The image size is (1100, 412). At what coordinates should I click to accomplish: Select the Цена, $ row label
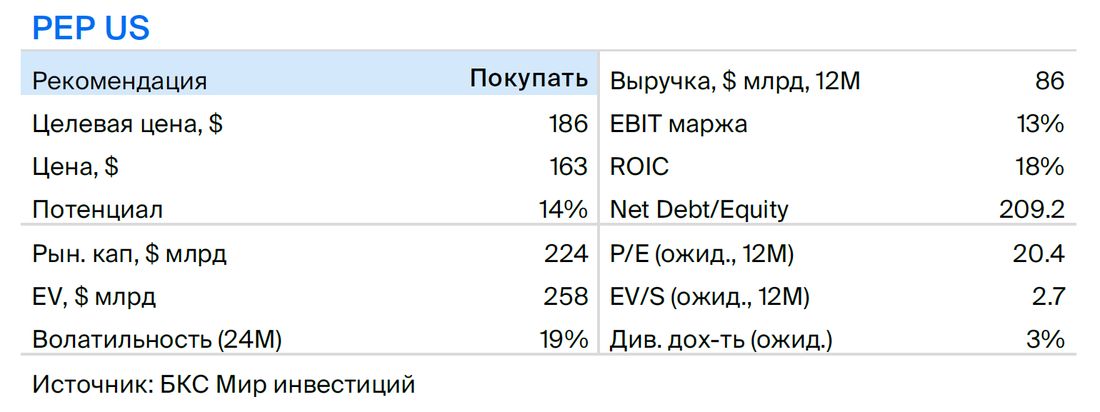[76, 167]
